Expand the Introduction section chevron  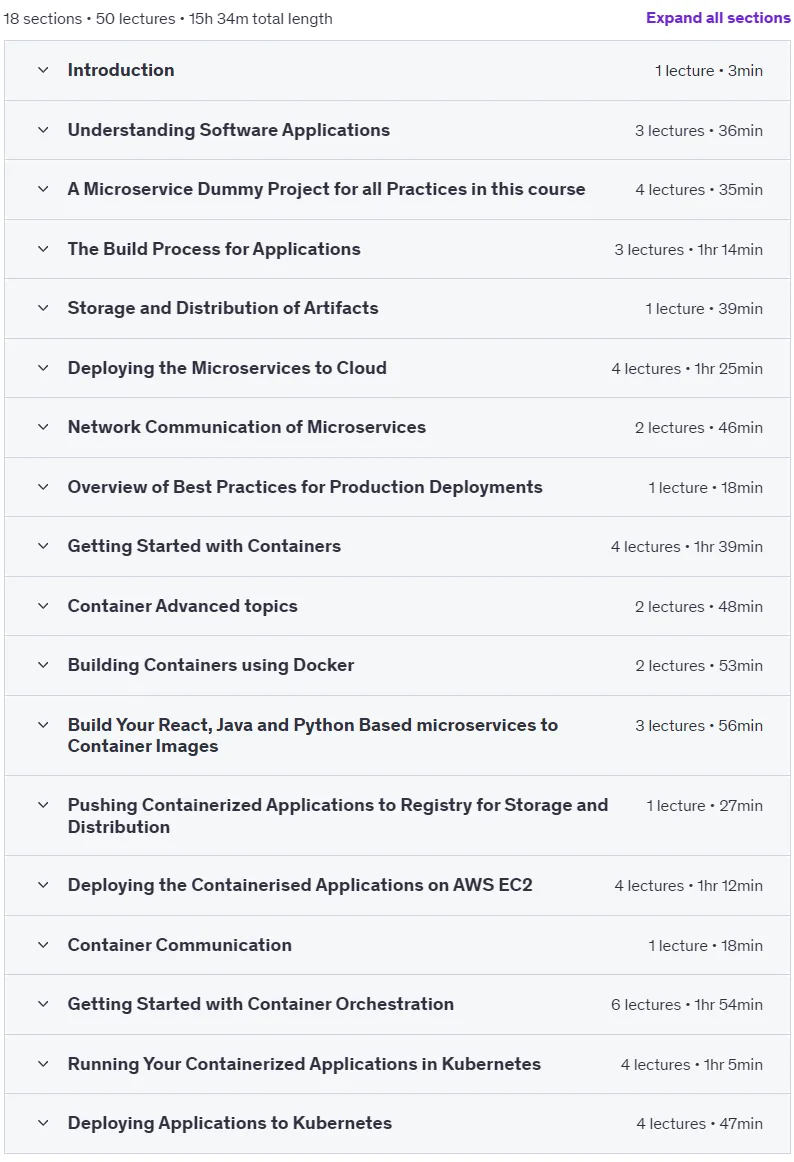[x=43, y=70]
